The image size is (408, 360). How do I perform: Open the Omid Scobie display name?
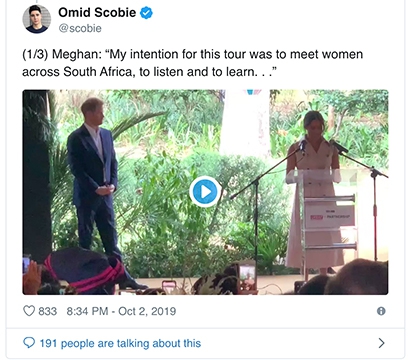click(97, 12)
